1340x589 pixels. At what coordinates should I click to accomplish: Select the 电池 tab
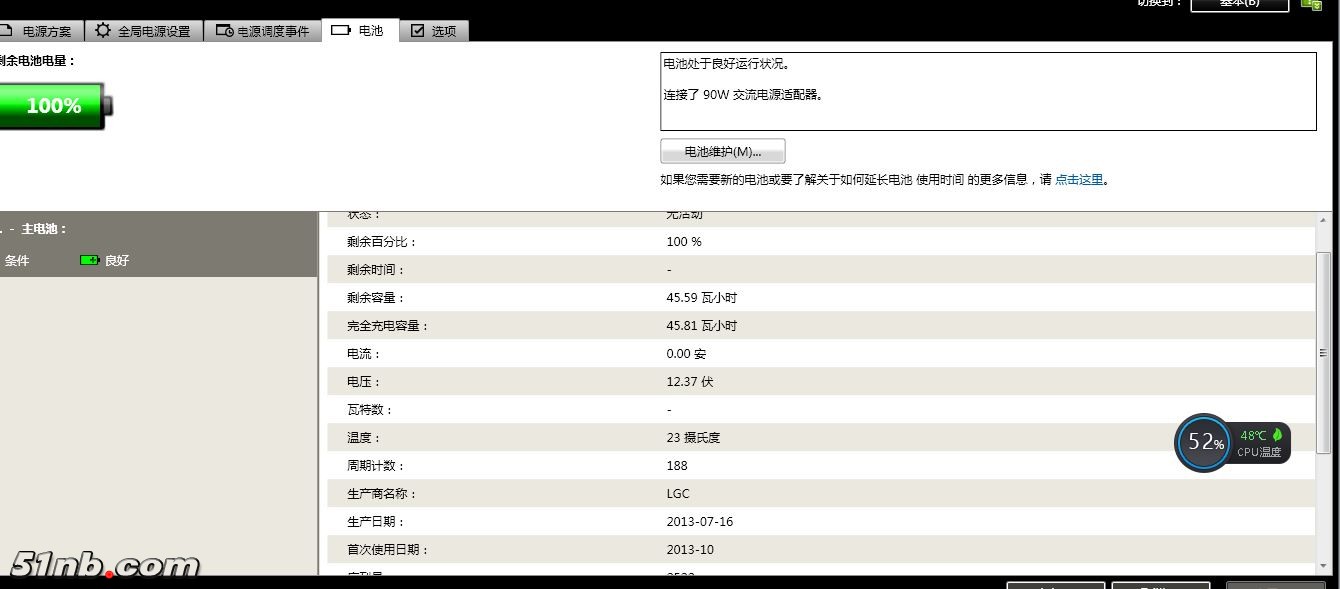tap(360, 31)
